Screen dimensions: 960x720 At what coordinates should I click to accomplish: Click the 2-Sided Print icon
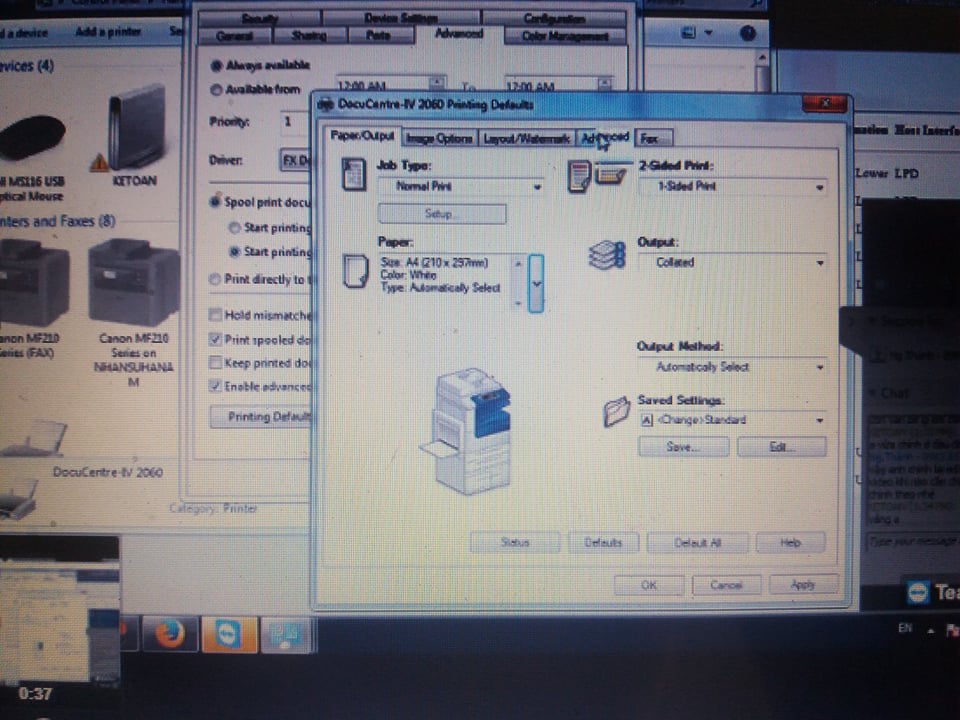[x=596, y=176]
